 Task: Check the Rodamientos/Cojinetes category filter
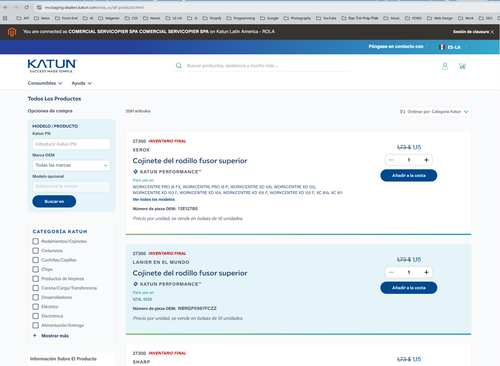[x=36, y=241]
